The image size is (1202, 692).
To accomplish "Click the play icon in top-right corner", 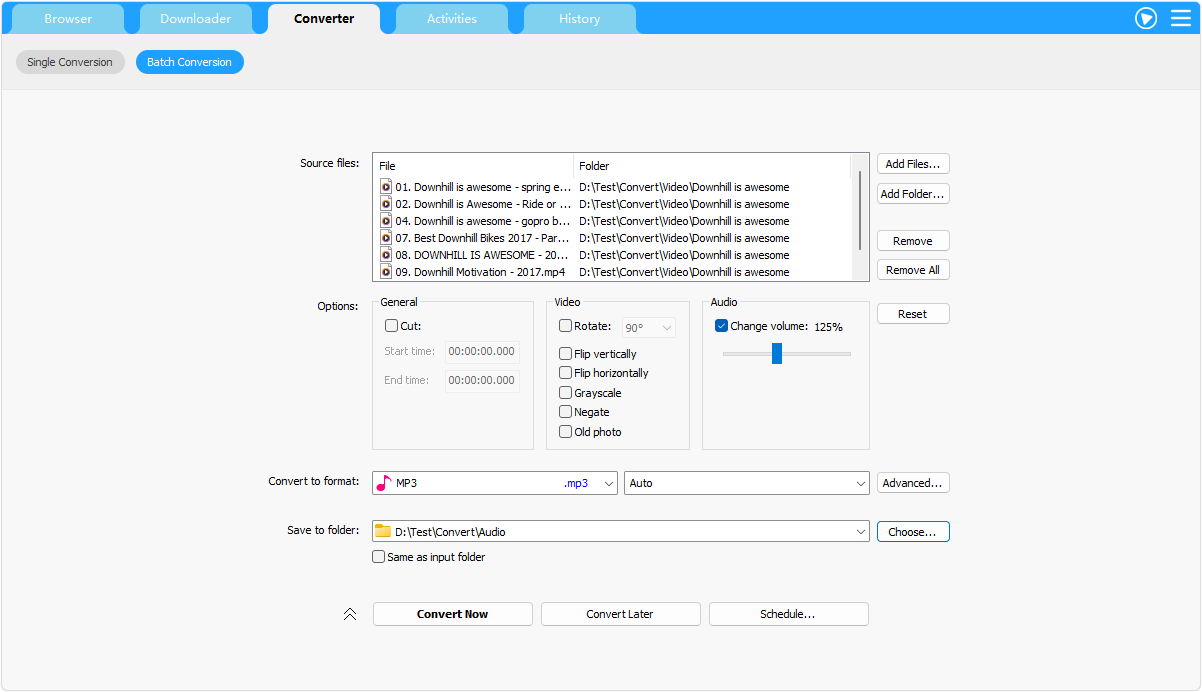I will click(x=1146, y=18).
